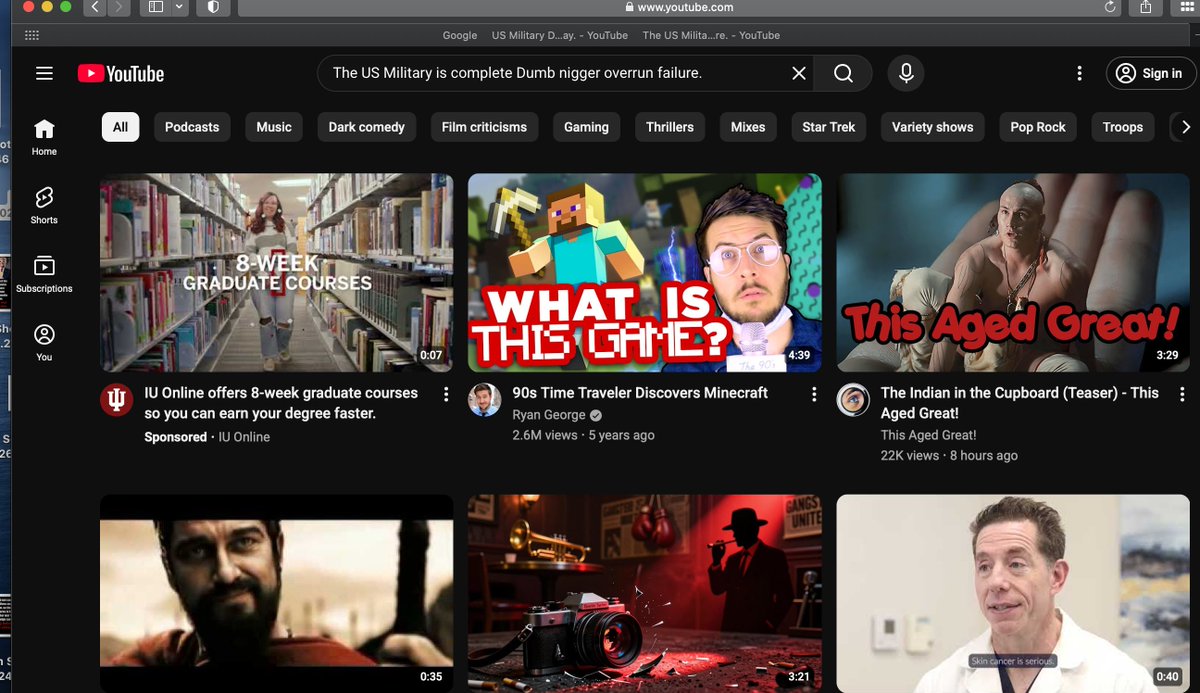Click the YouTube logo
Viewport: 1200px width, 693px height.
pyautogui.click(x=120, y=73)
